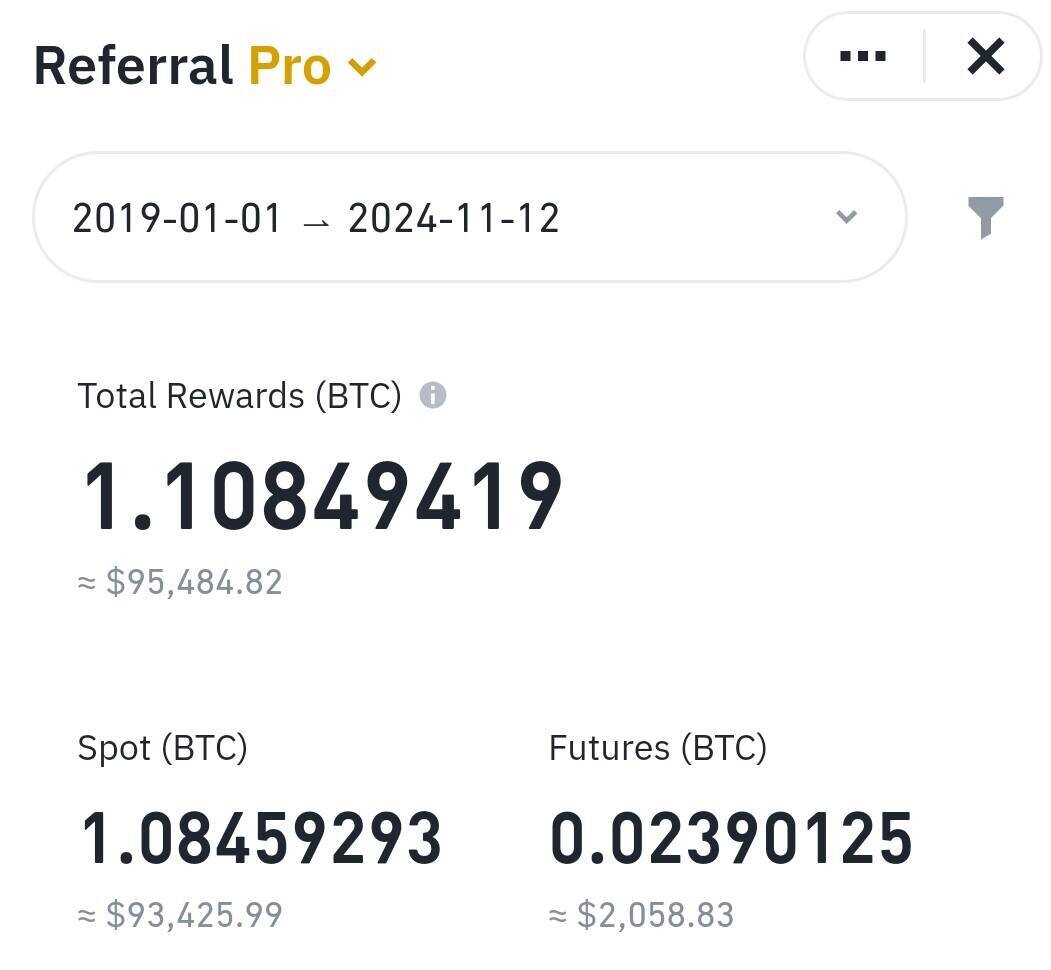Open the three-dot more options menu
This screenshot has width=1051, height=970.
tap(862, 57)
